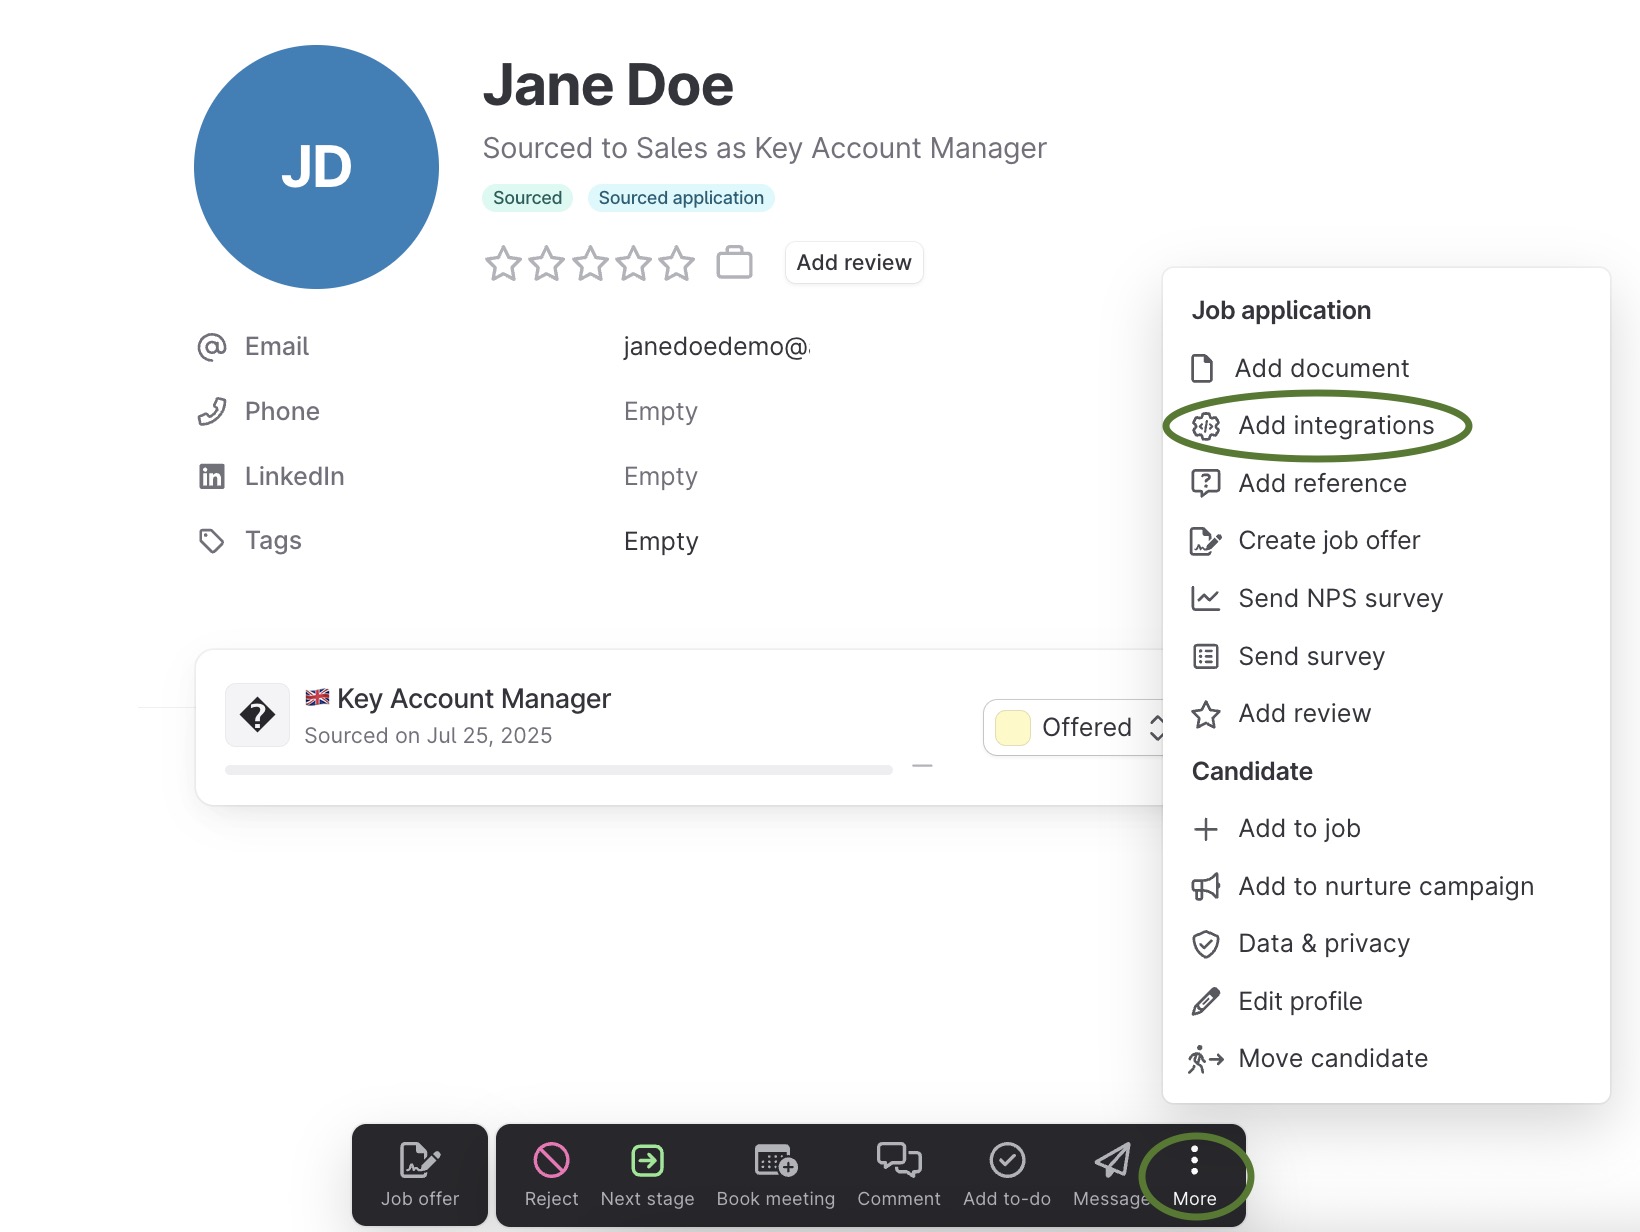Image resolution: width=1640 pixels, height=1232 pixels.
Task: Select the third rating star
Action: (590, 264)
